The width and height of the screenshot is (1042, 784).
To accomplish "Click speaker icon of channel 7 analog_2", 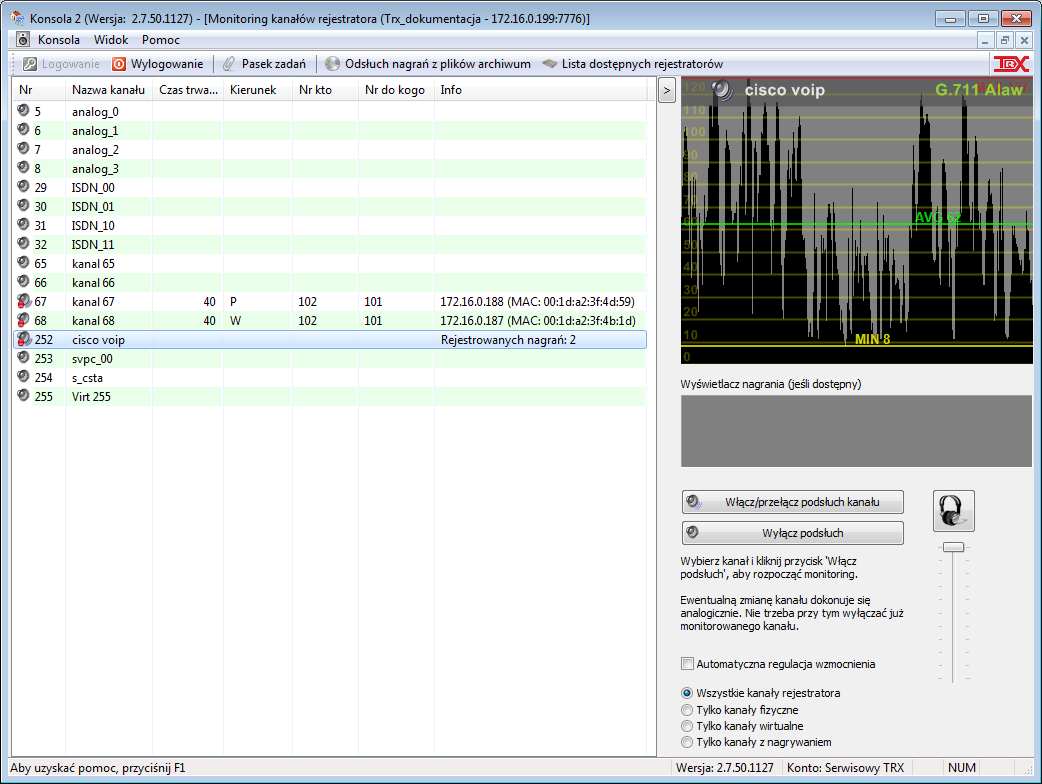I will 23,148.
